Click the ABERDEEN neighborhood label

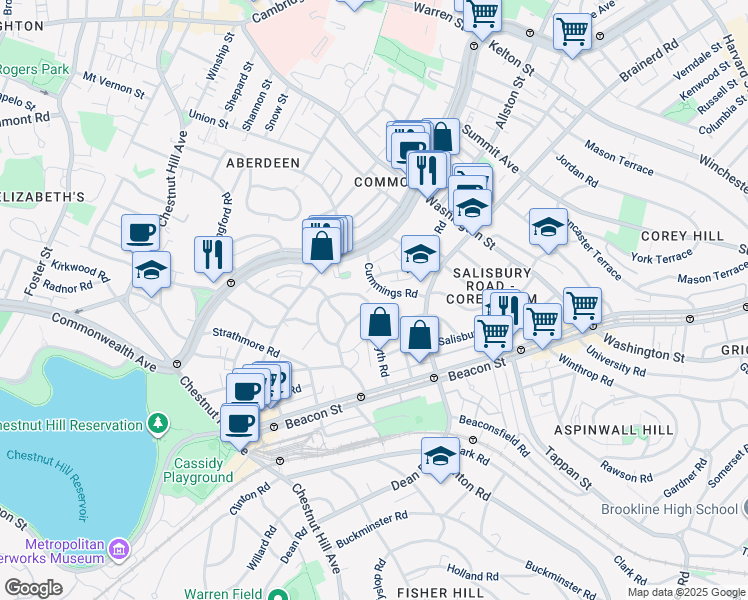[x=263, y=163]
